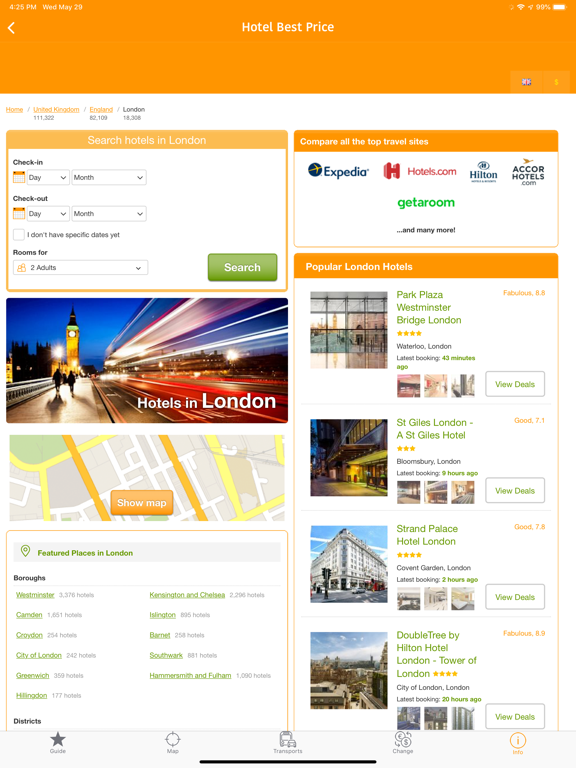The width and height of the screenshot is (576, 768).
Task: Click the 'Fabulous, 8.8' rating text
Action: 524,293
